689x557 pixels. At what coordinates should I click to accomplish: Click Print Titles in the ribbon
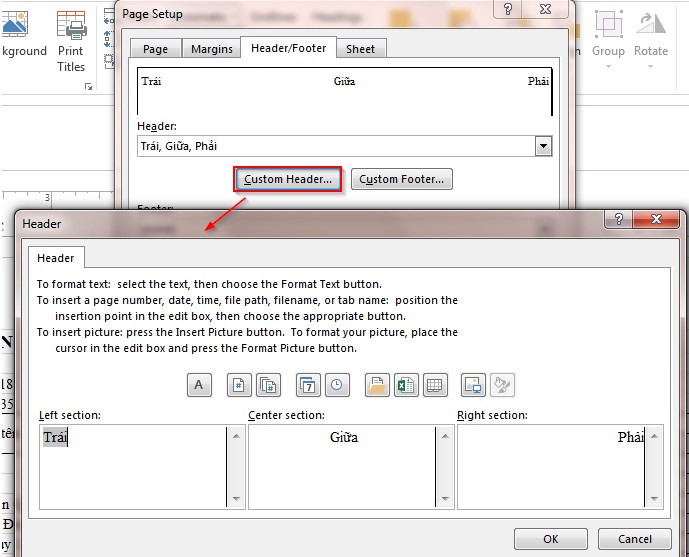[x=71, y=41]
